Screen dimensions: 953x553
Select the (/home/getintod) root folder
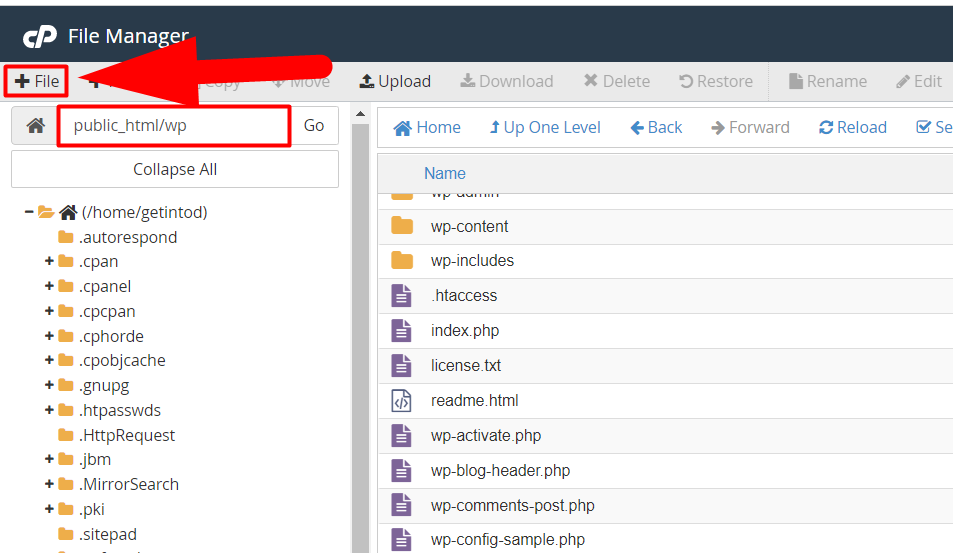click(x=145, y=212)
